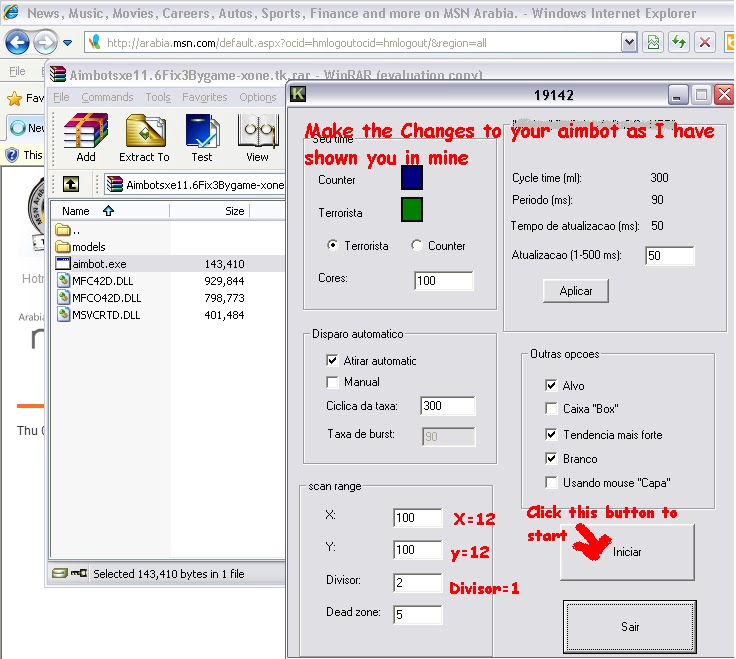Click the Ciclica da taxa input field
Viewport: 736px width, 659px height.
point(448,406)
